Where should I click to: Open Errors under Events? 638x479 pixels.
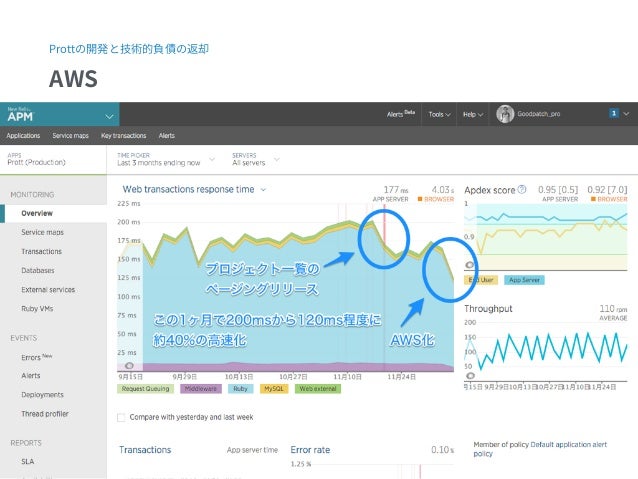37,357
